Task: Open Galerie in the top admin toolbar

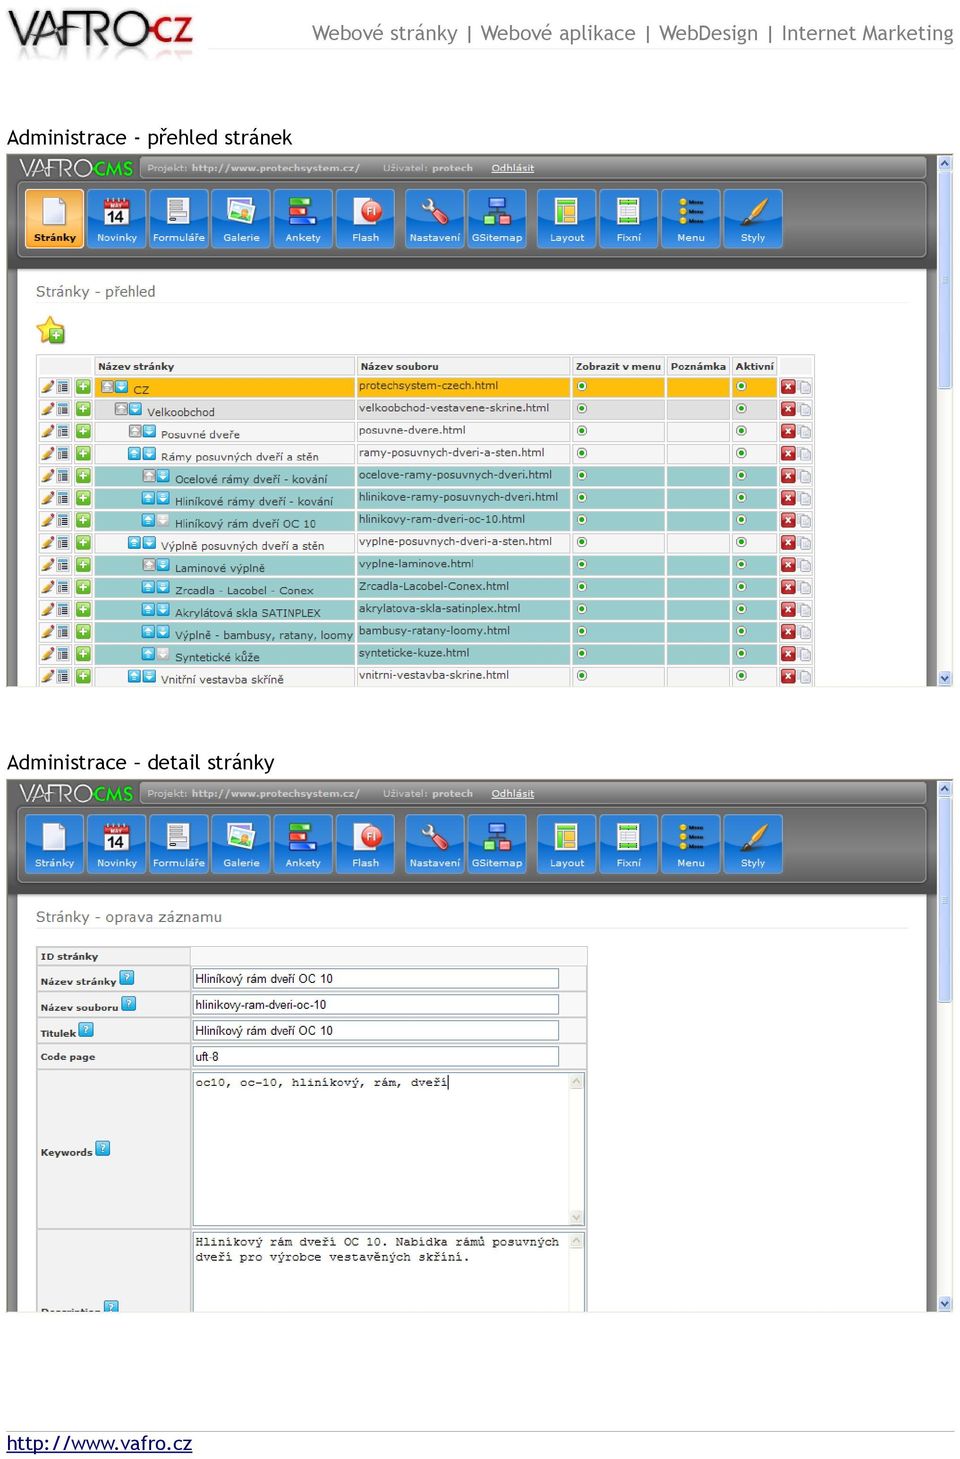Action: point(241,219)
